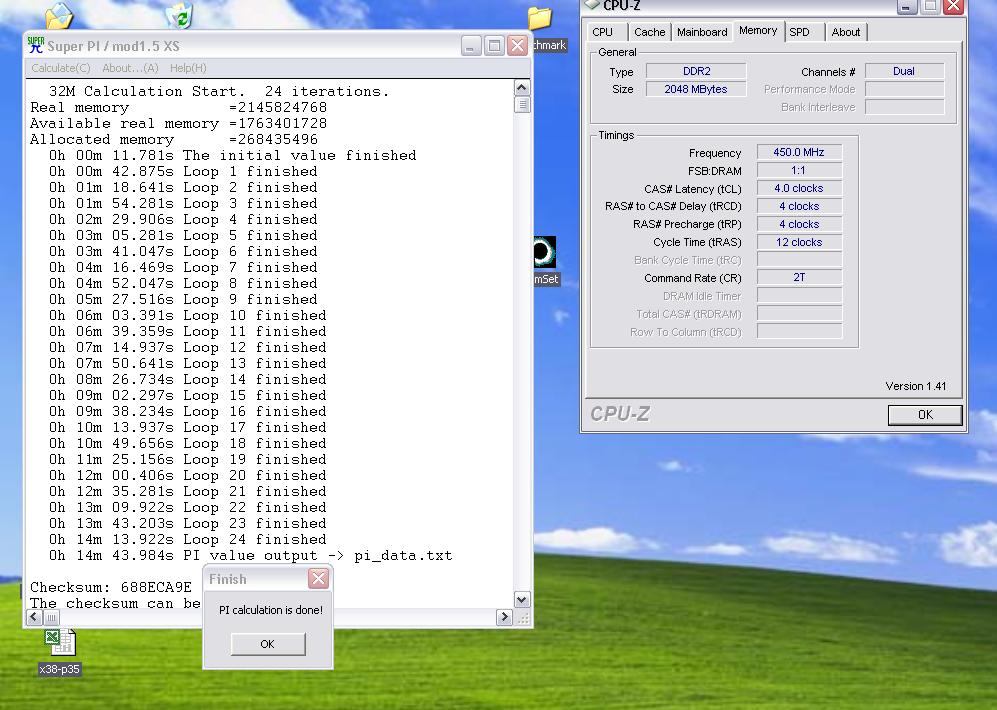Select the Recycle Bin desktop icon
Viewport: 997px width, 710px height.
[x=179, y=14]
